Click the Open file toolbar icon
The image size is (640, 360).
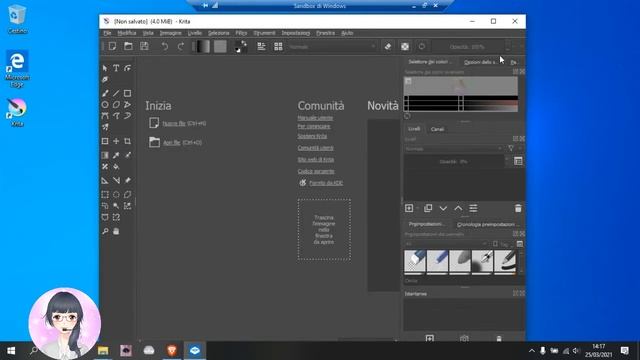(x=128, y=47)
